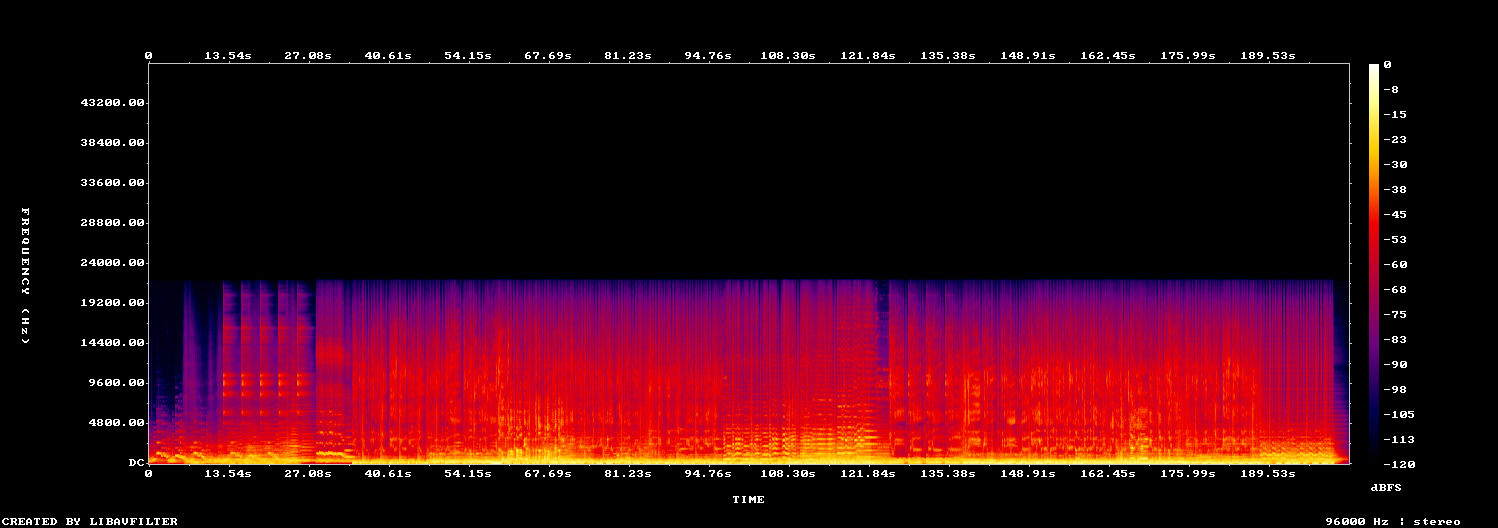The image size is (1498, 528).
Task: Click 175.99s on the top time axis
Action: point(1188,56)
